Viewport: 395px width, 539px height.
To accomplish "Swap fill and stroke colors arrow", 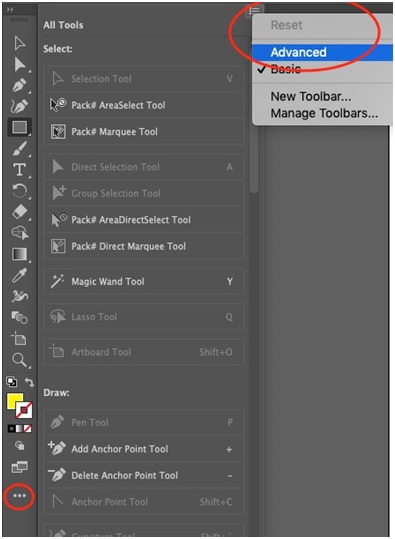I will click(30, 382).
